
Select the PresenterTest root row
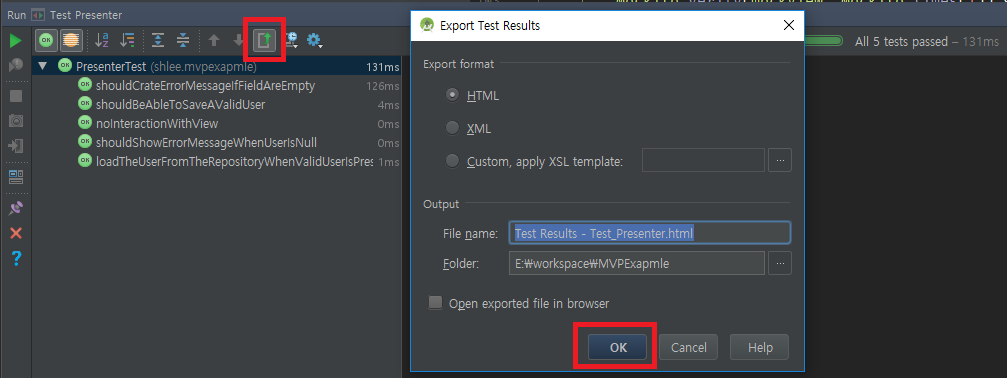tap(217, 66)
